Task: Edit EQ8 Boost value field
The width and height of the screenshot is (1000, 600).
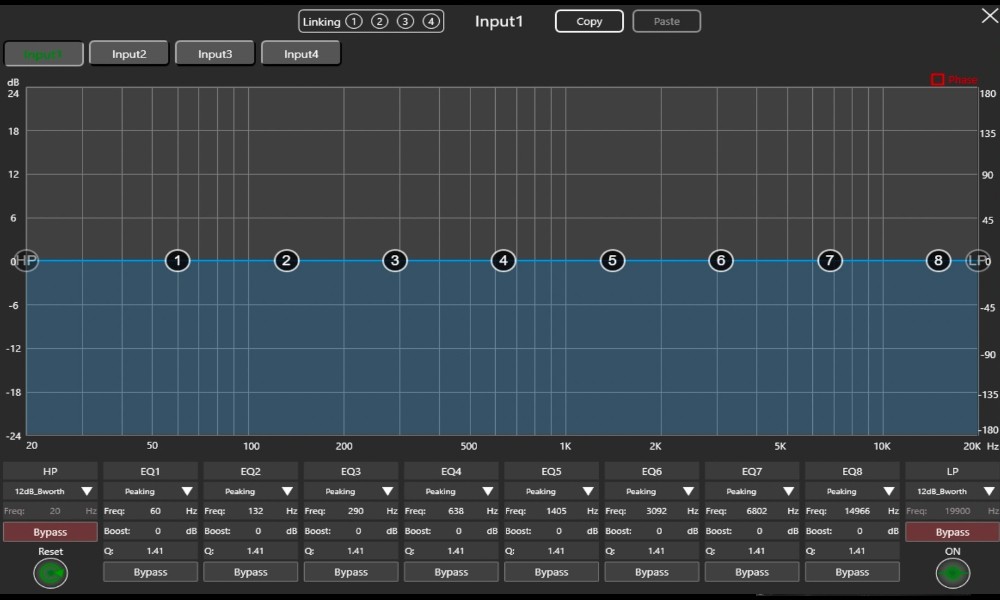Action: pyautogui.click(x=859, y=530)
